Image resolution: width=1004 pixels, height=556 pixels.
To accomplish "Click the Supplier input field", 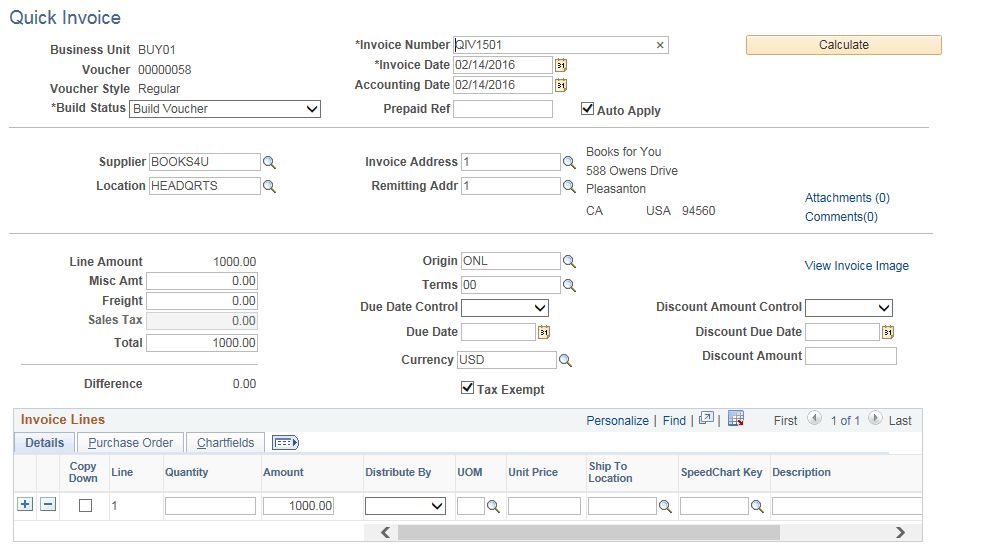I will point(205,162).
